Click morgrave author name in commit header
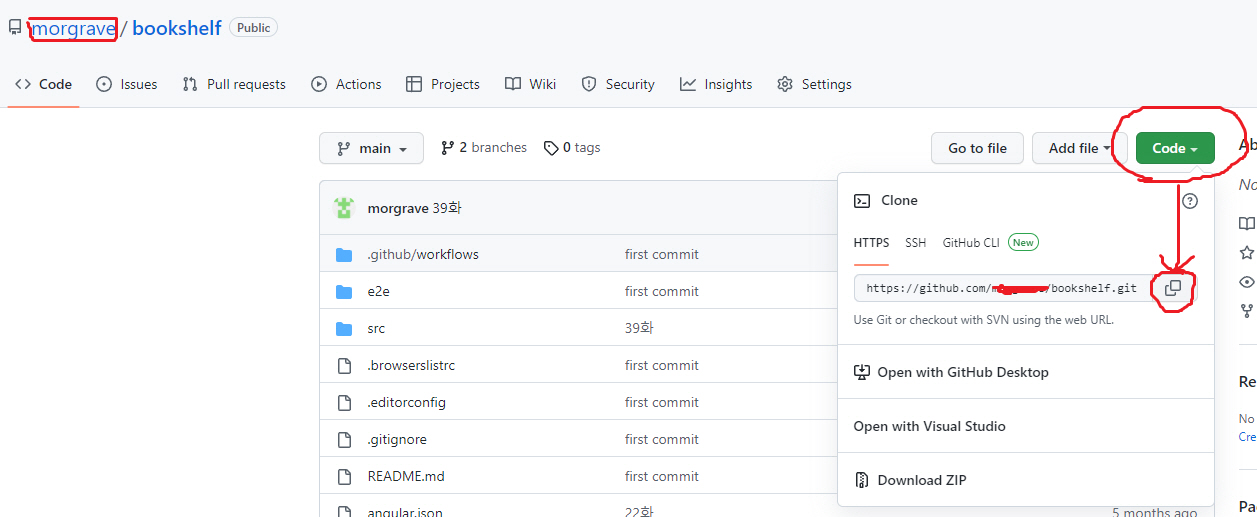Screen dimensions: 1257x517 pyautogui.click(x=398, y=208)
